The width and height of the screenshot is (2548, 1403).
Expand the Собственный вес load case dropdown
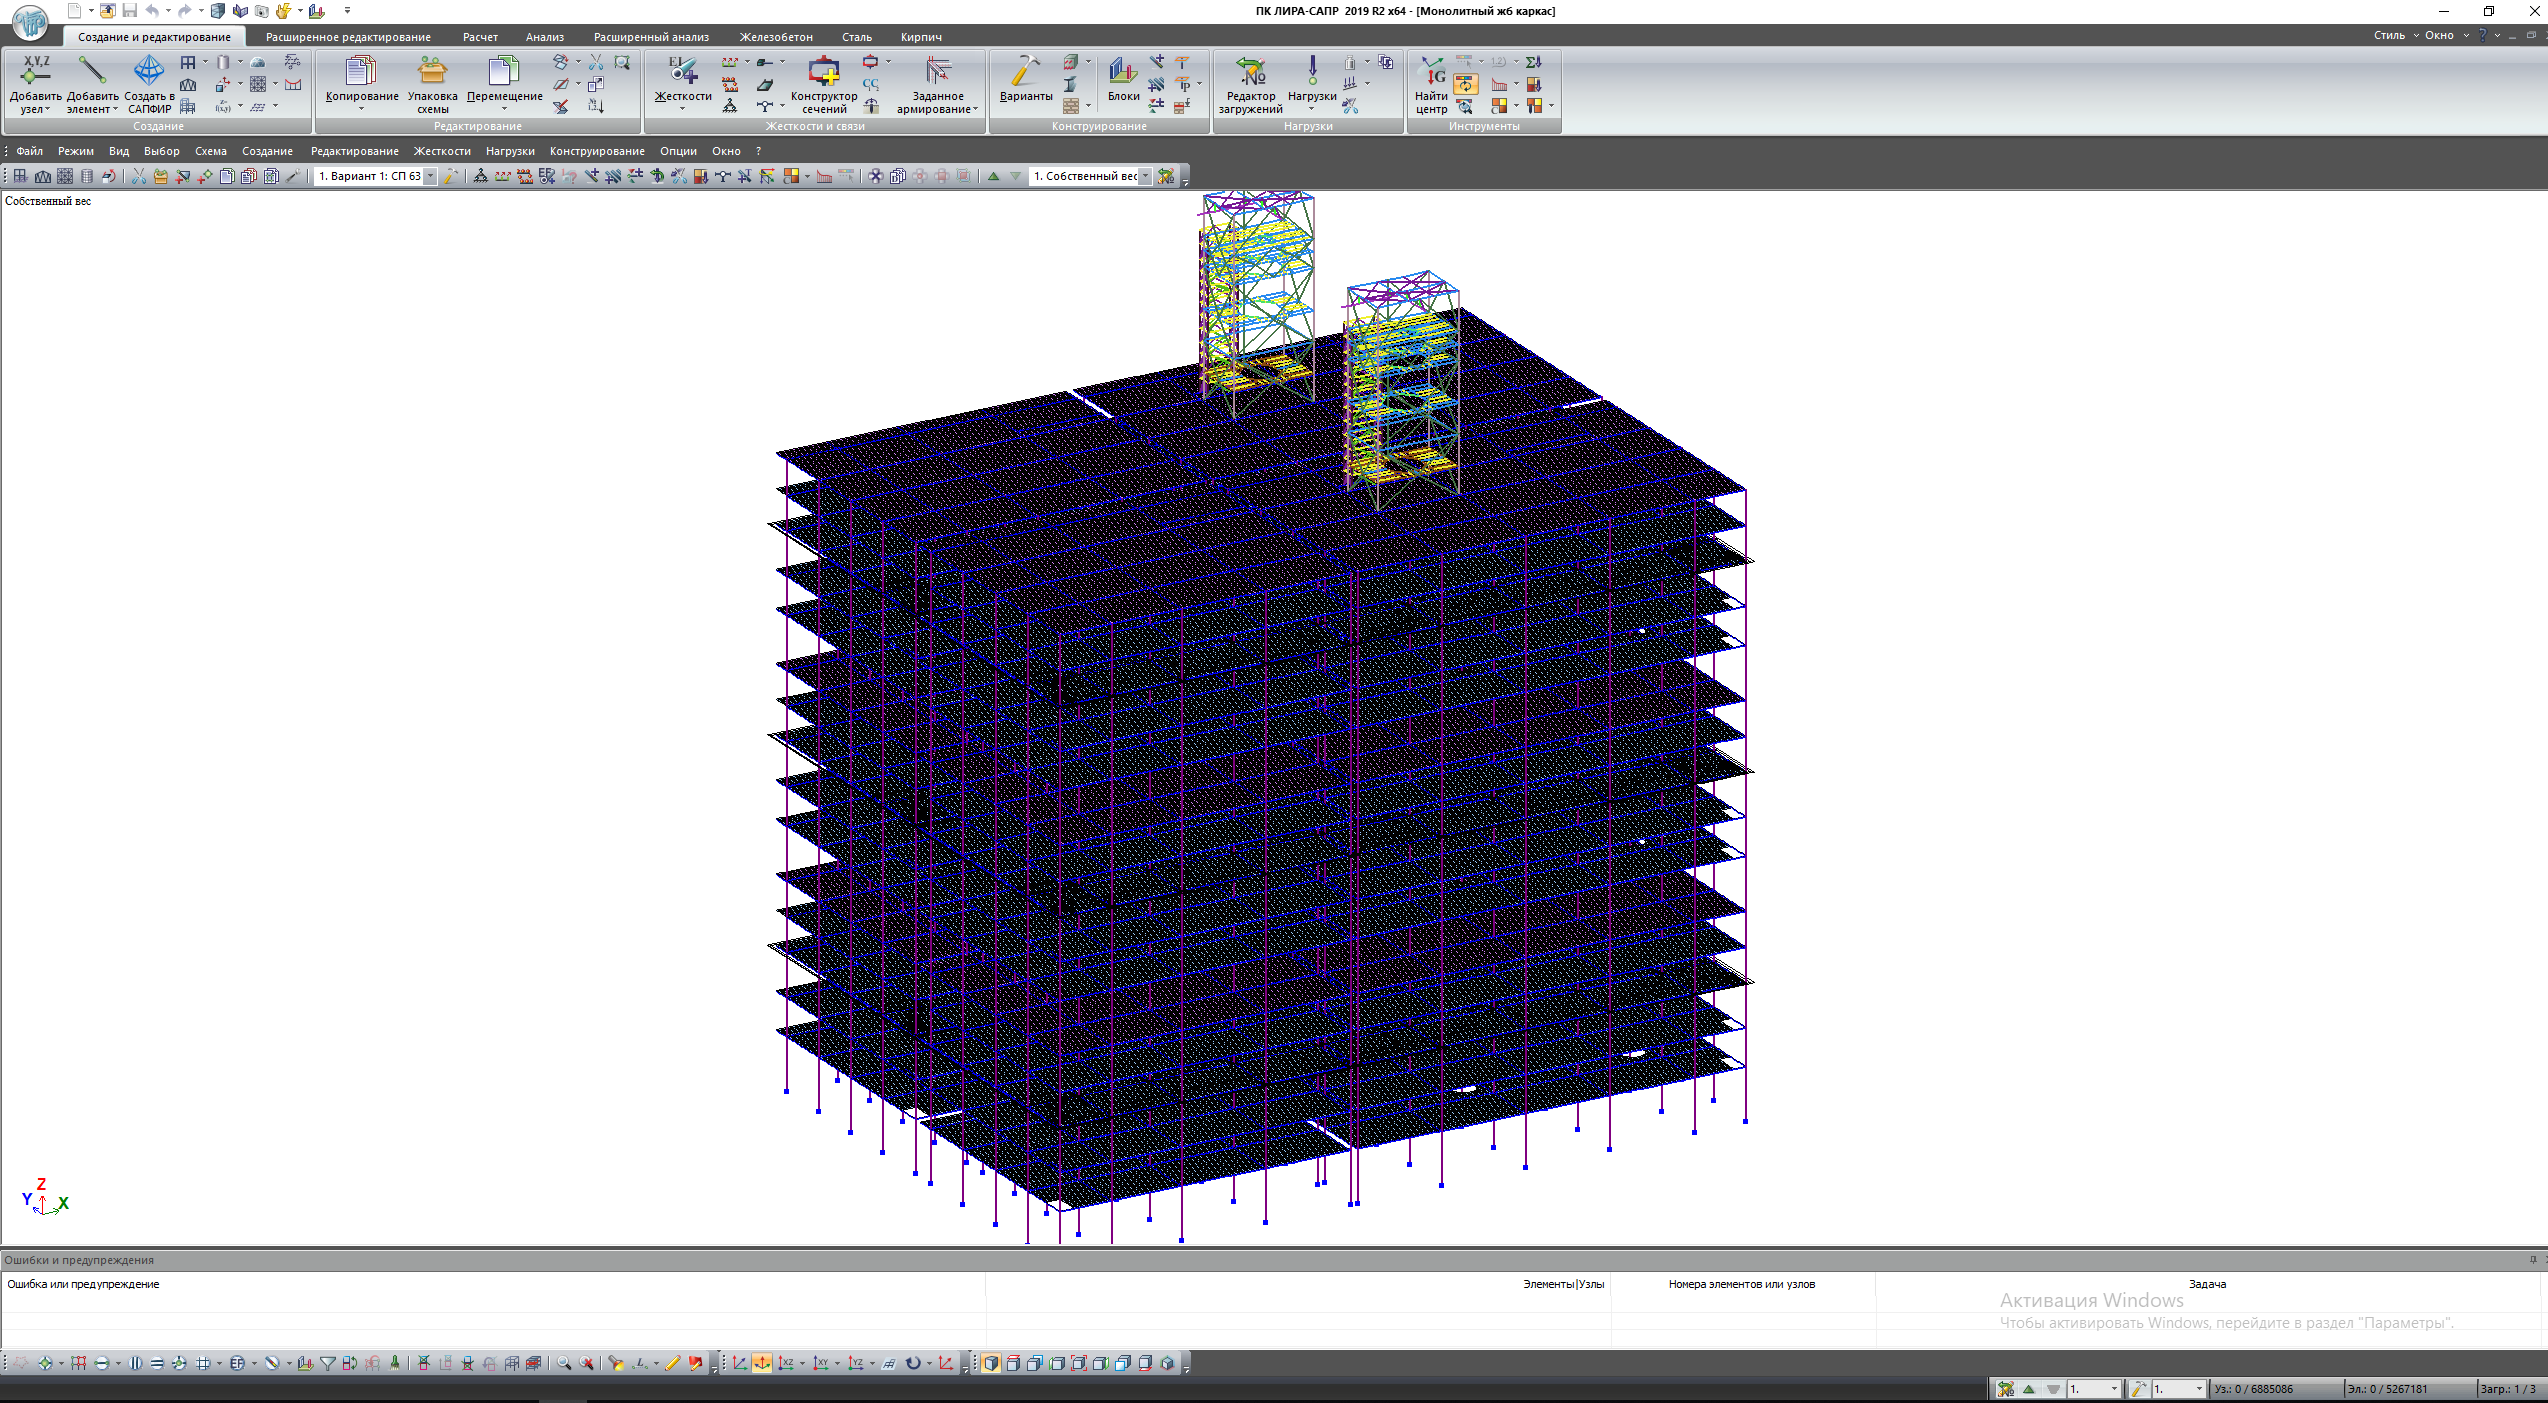[1145, 176]
